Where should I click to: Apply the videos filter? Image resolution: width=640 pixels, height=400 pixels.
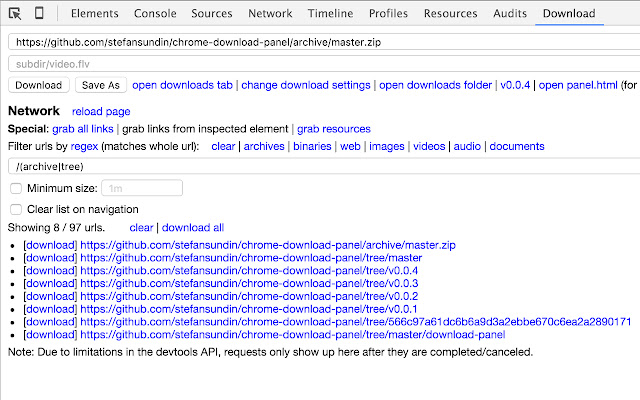429,146
